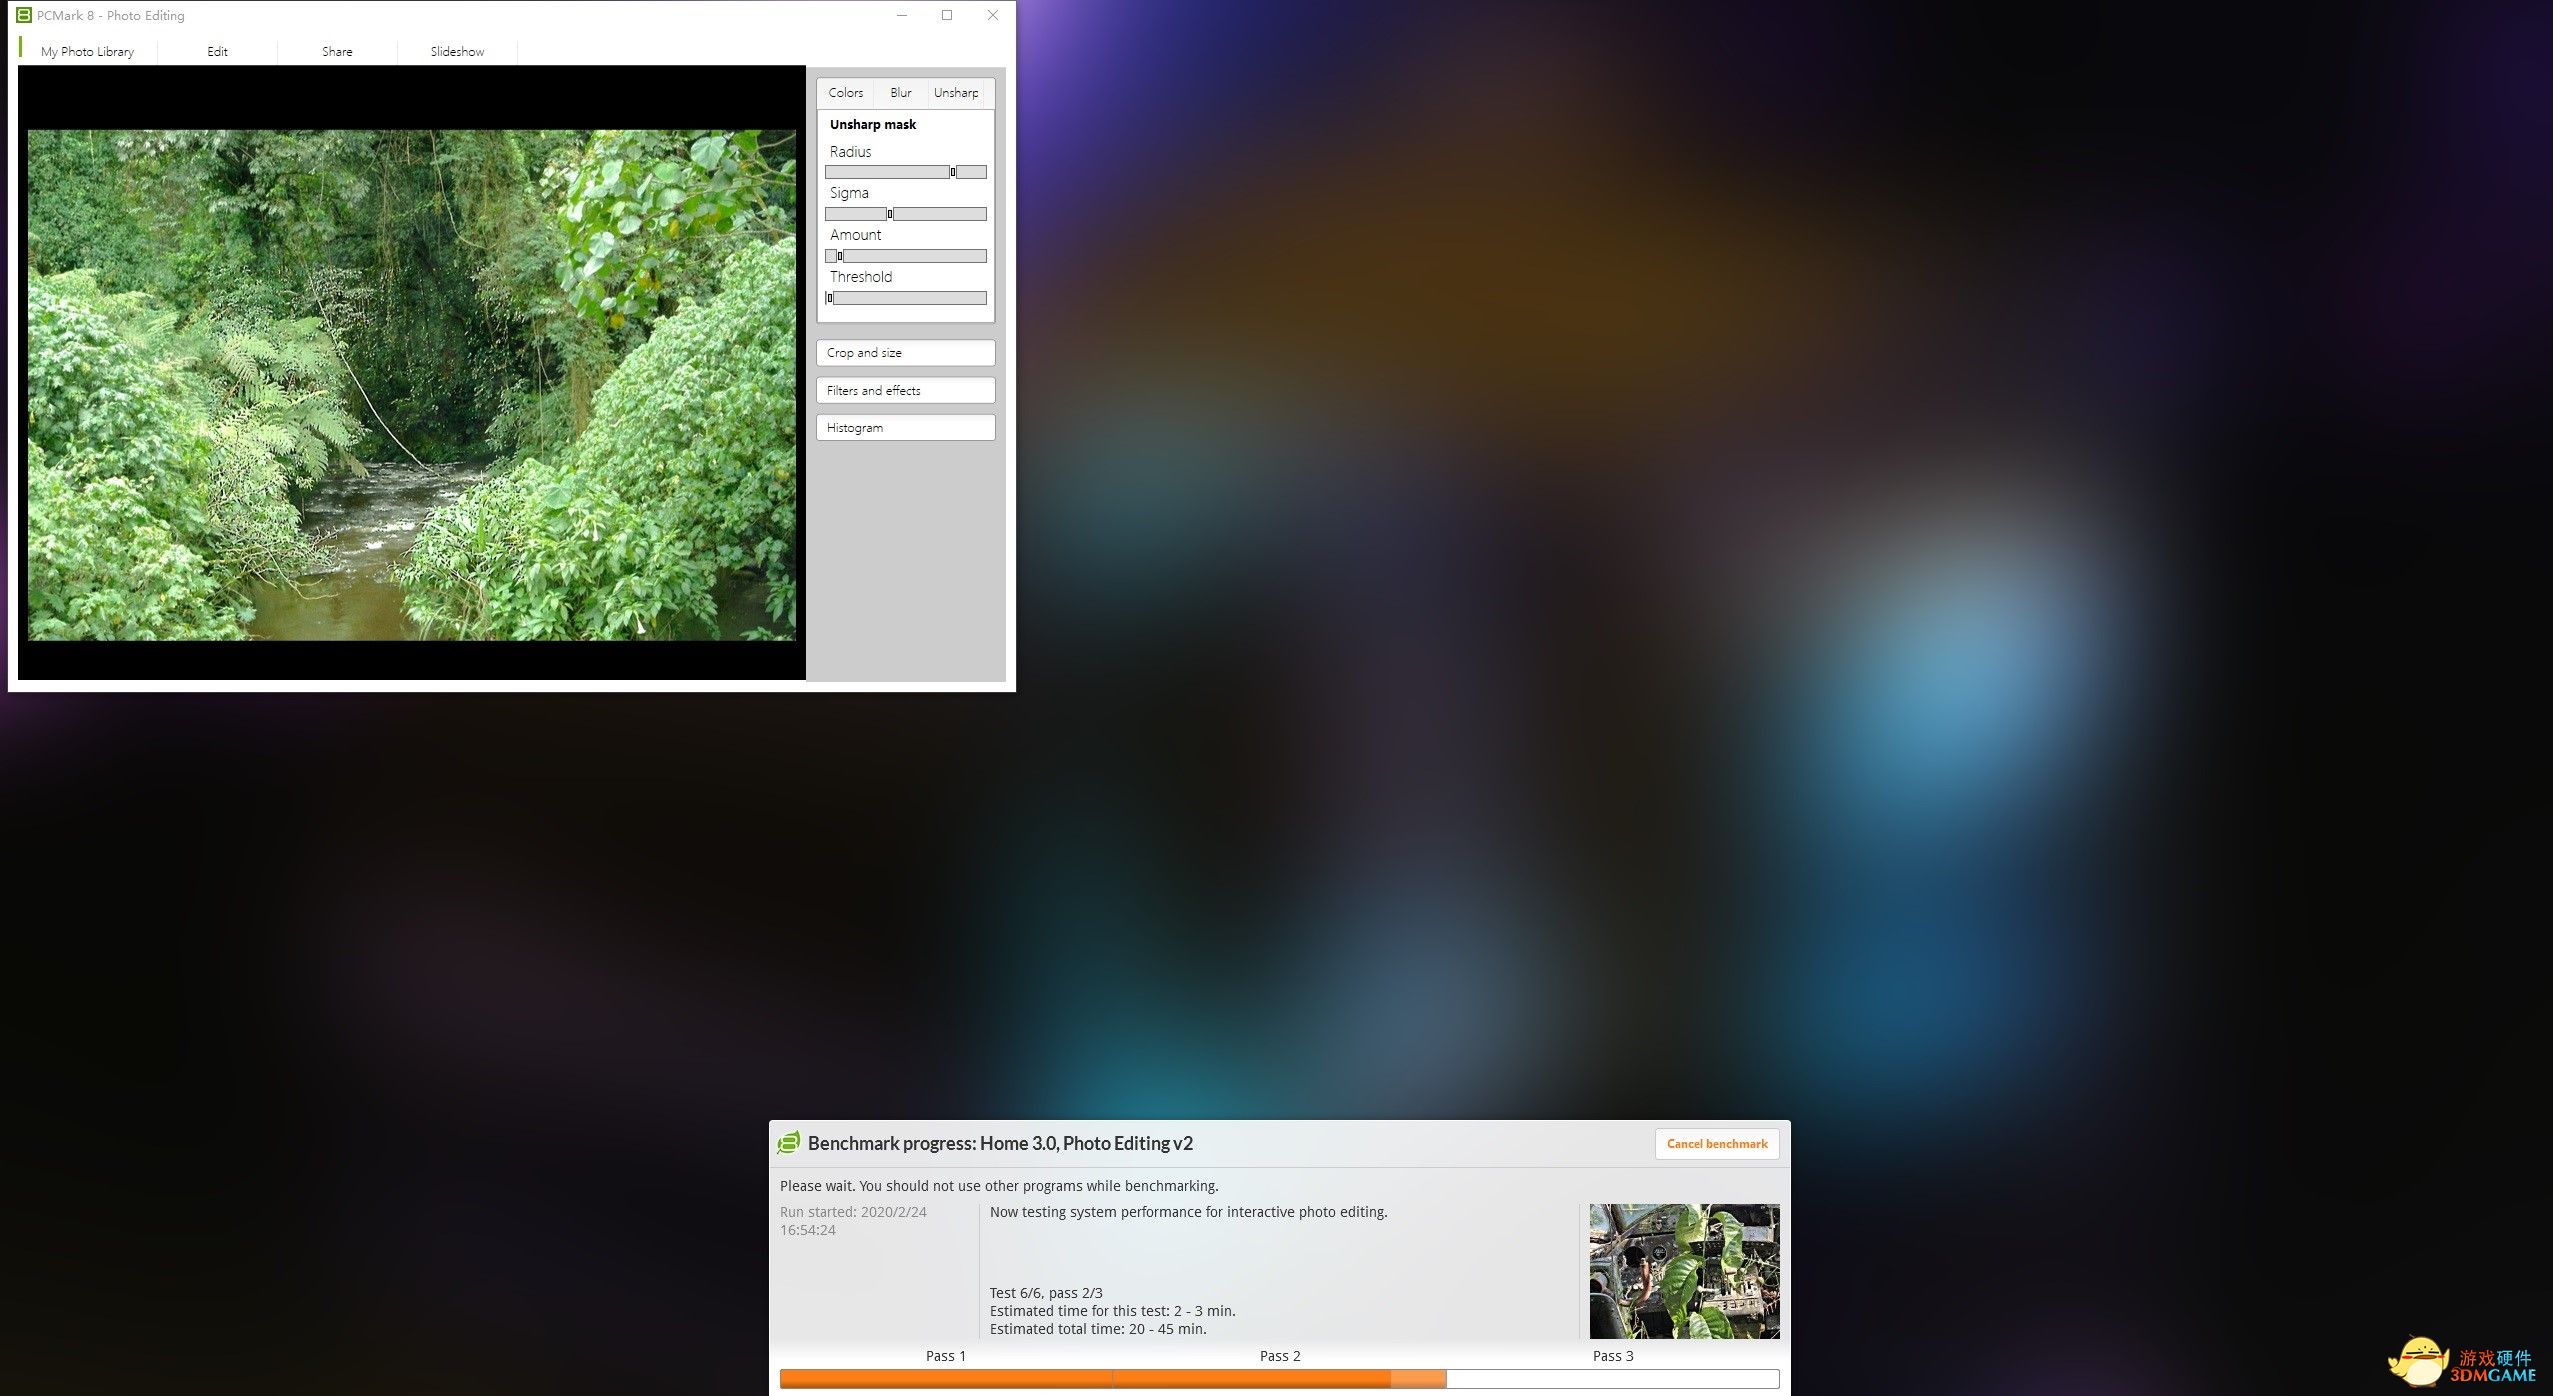The height and width of the screenshot is (1396, 2553).
Task: Switch to the Edit tab
Action: click(217, 51)
